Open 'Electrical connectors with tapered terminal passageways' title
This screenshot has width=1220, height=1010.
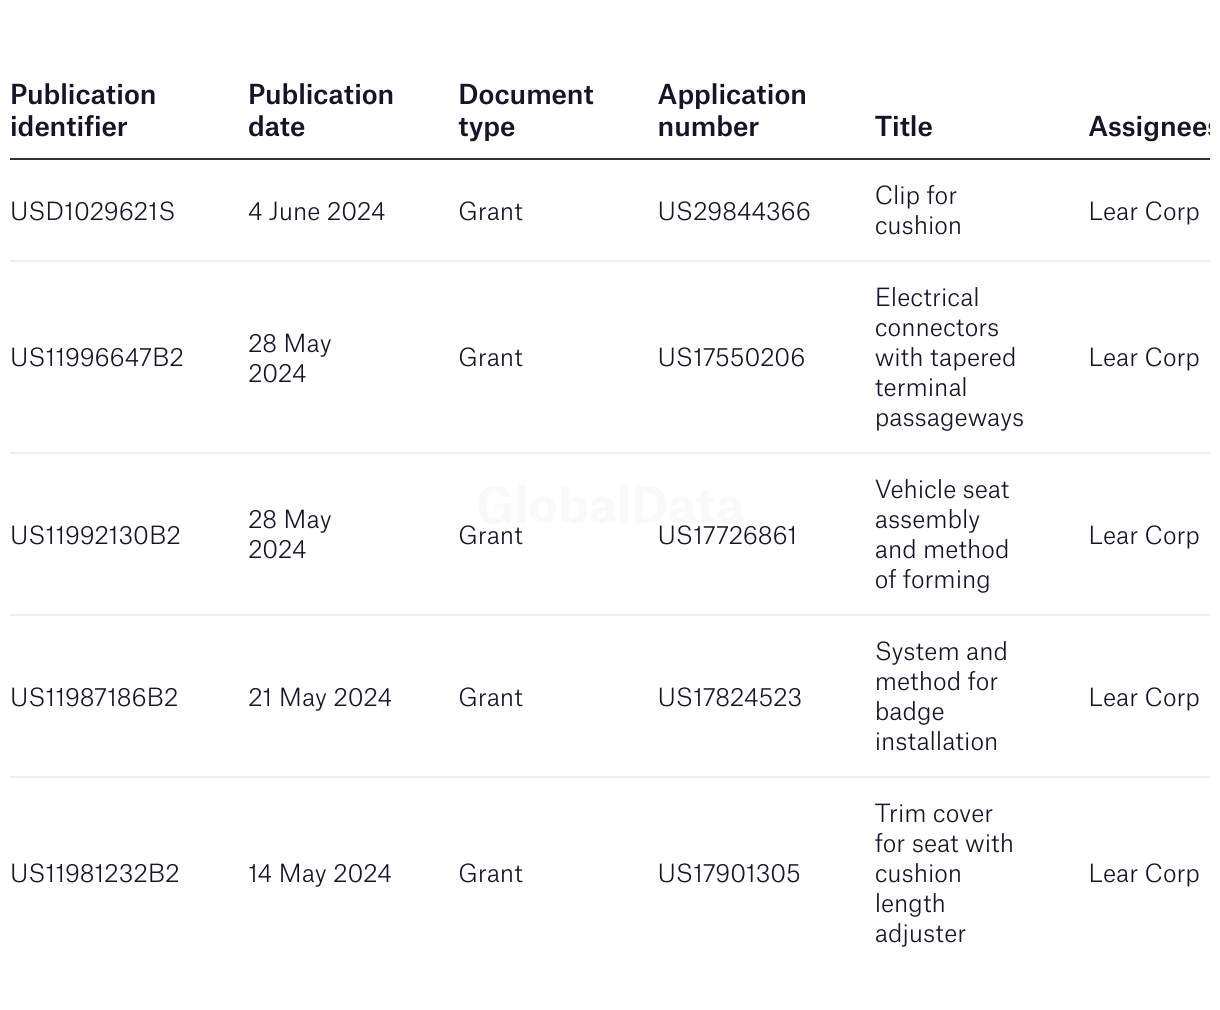coord(947,358)
